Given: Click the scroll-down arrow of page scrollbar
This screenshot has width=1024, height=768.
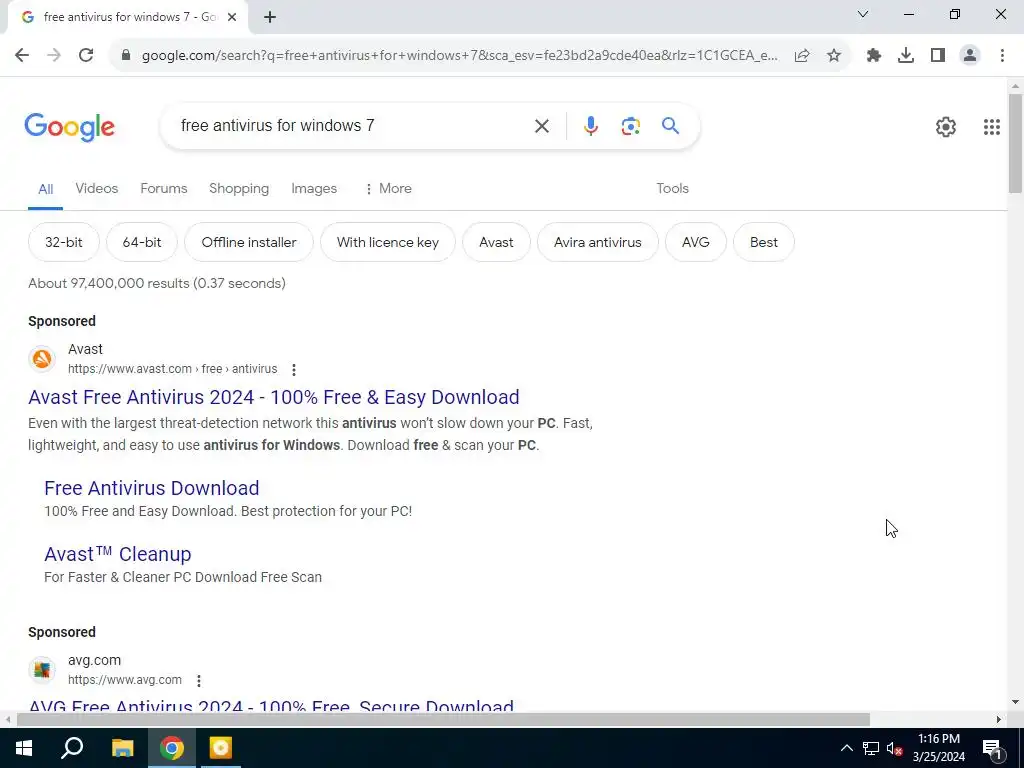Looking at the screenshot, I should (x=1015, y=703).
